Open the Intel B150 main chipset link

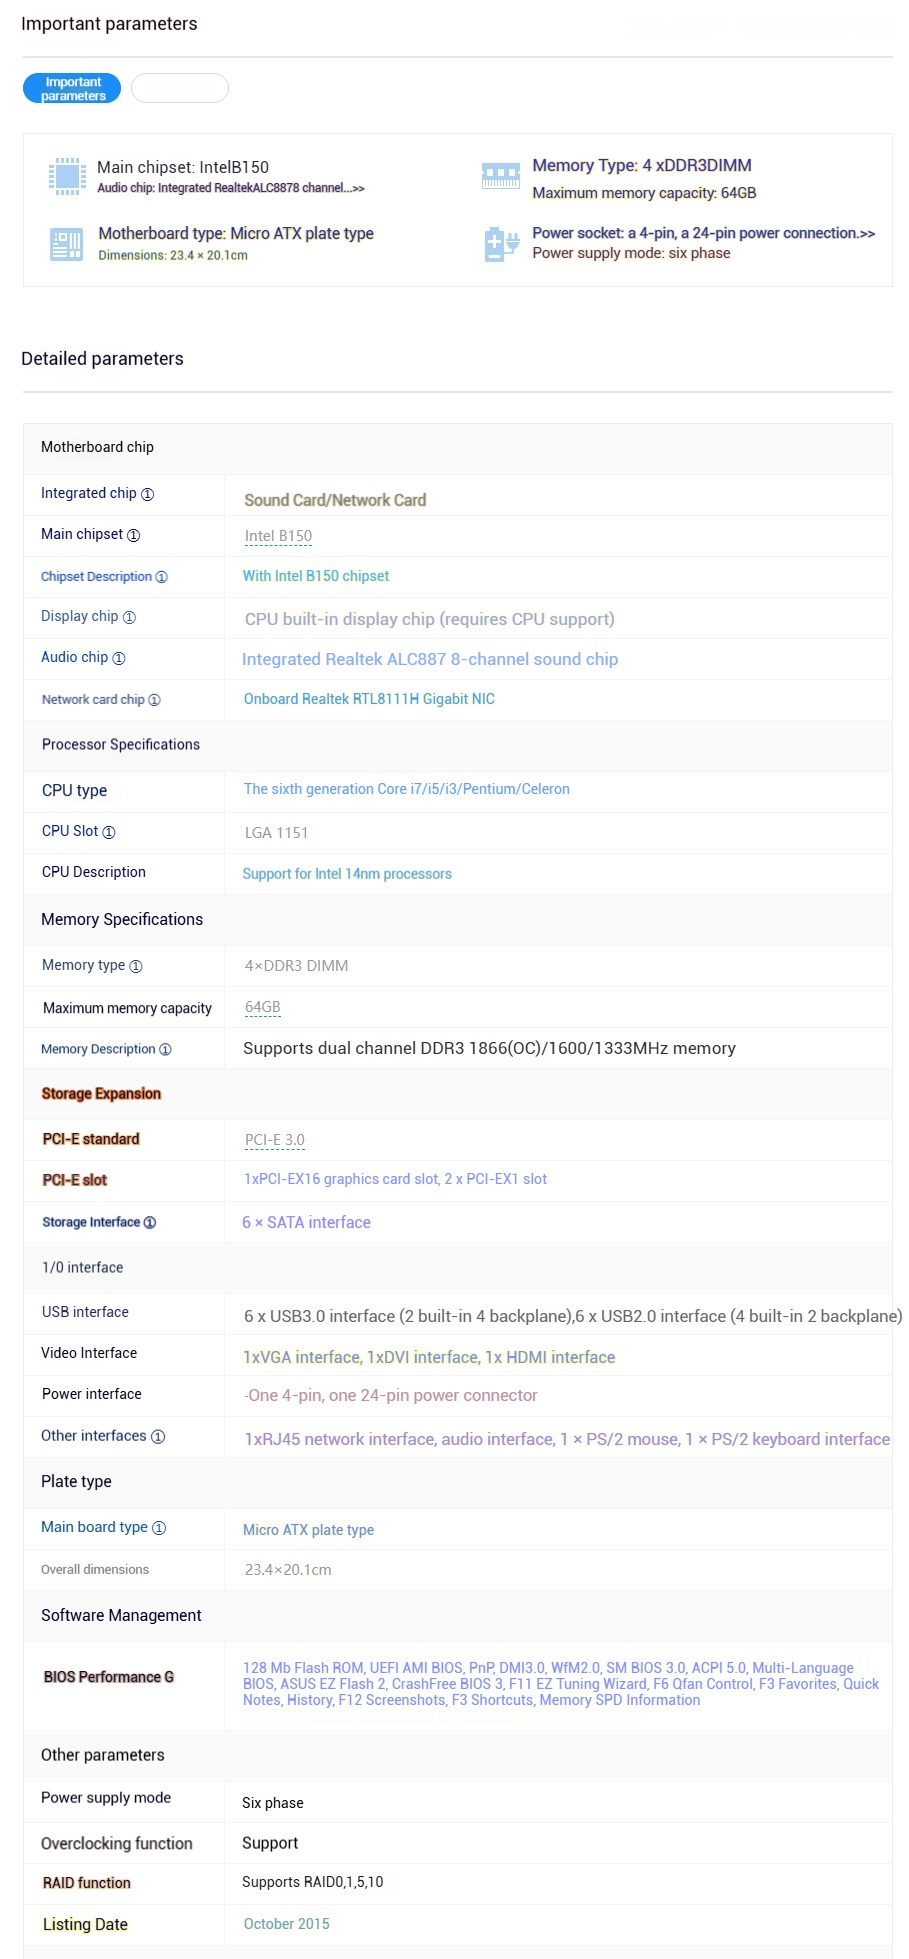pos(278,536)
